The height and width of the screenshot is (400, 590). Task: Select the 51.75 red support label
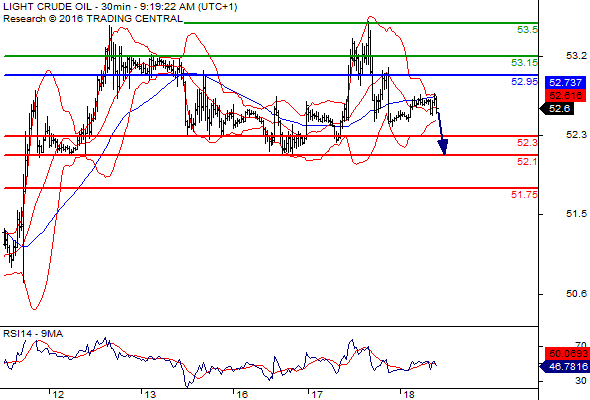click(525, 195)
